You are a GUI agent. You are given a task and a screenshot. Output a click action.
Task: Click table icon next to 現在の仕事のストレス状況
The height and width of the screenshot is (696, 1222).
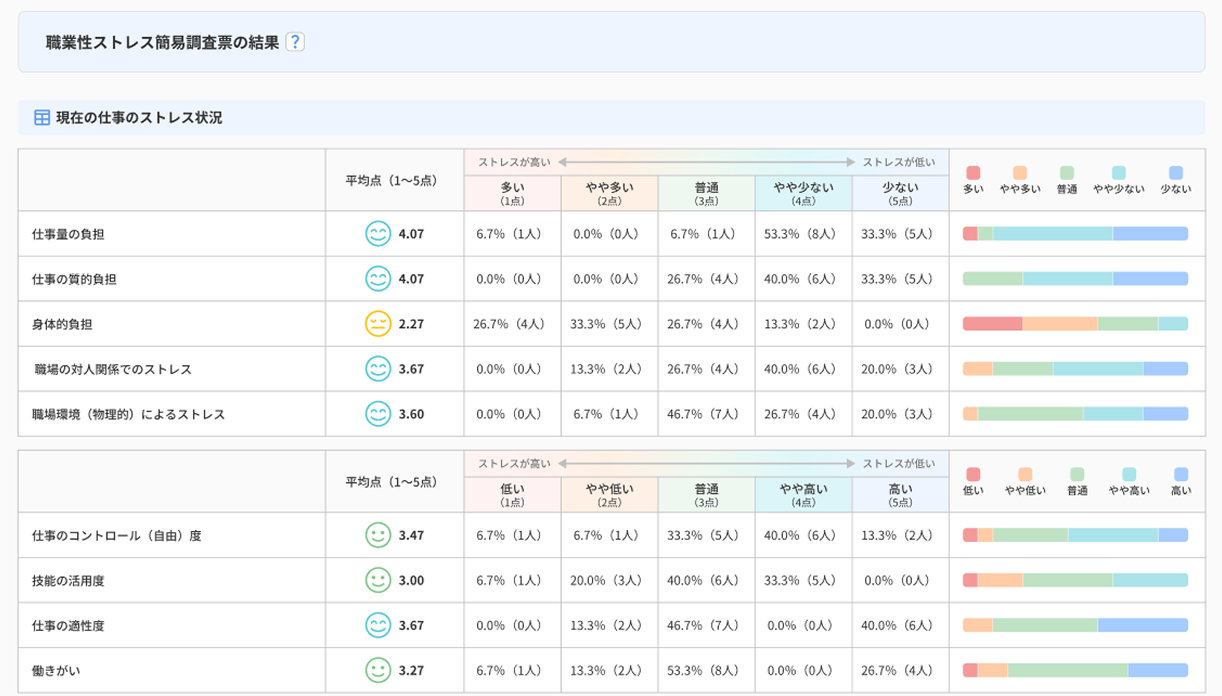pyautogui.click(x=42, y=118)
